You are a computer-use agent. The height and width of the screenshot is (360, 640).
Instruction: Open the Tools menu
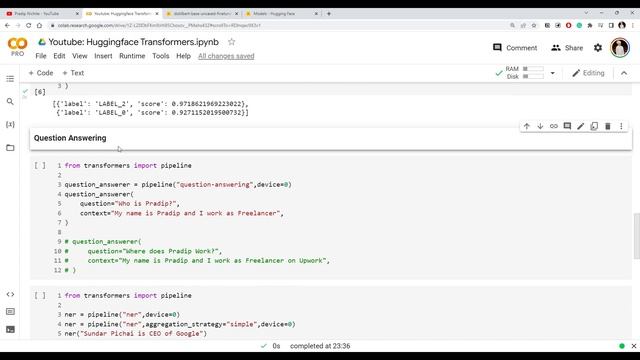point(161,56)
